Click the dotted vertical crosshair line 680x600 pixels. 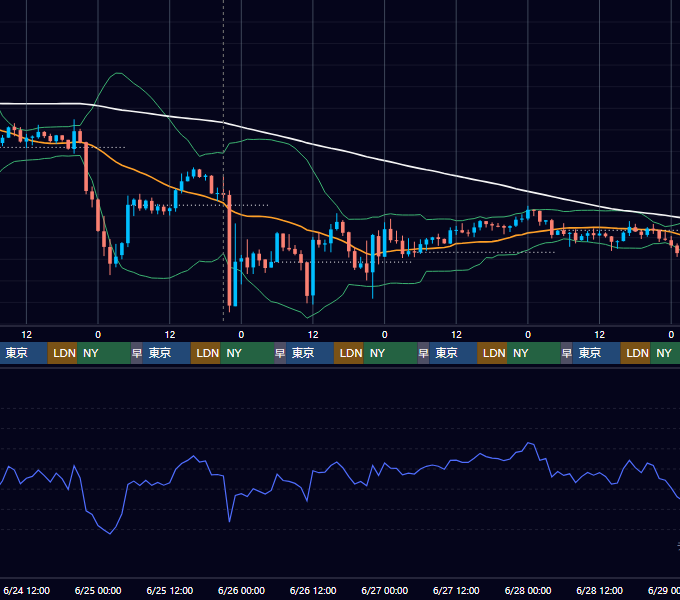(223, 160)
